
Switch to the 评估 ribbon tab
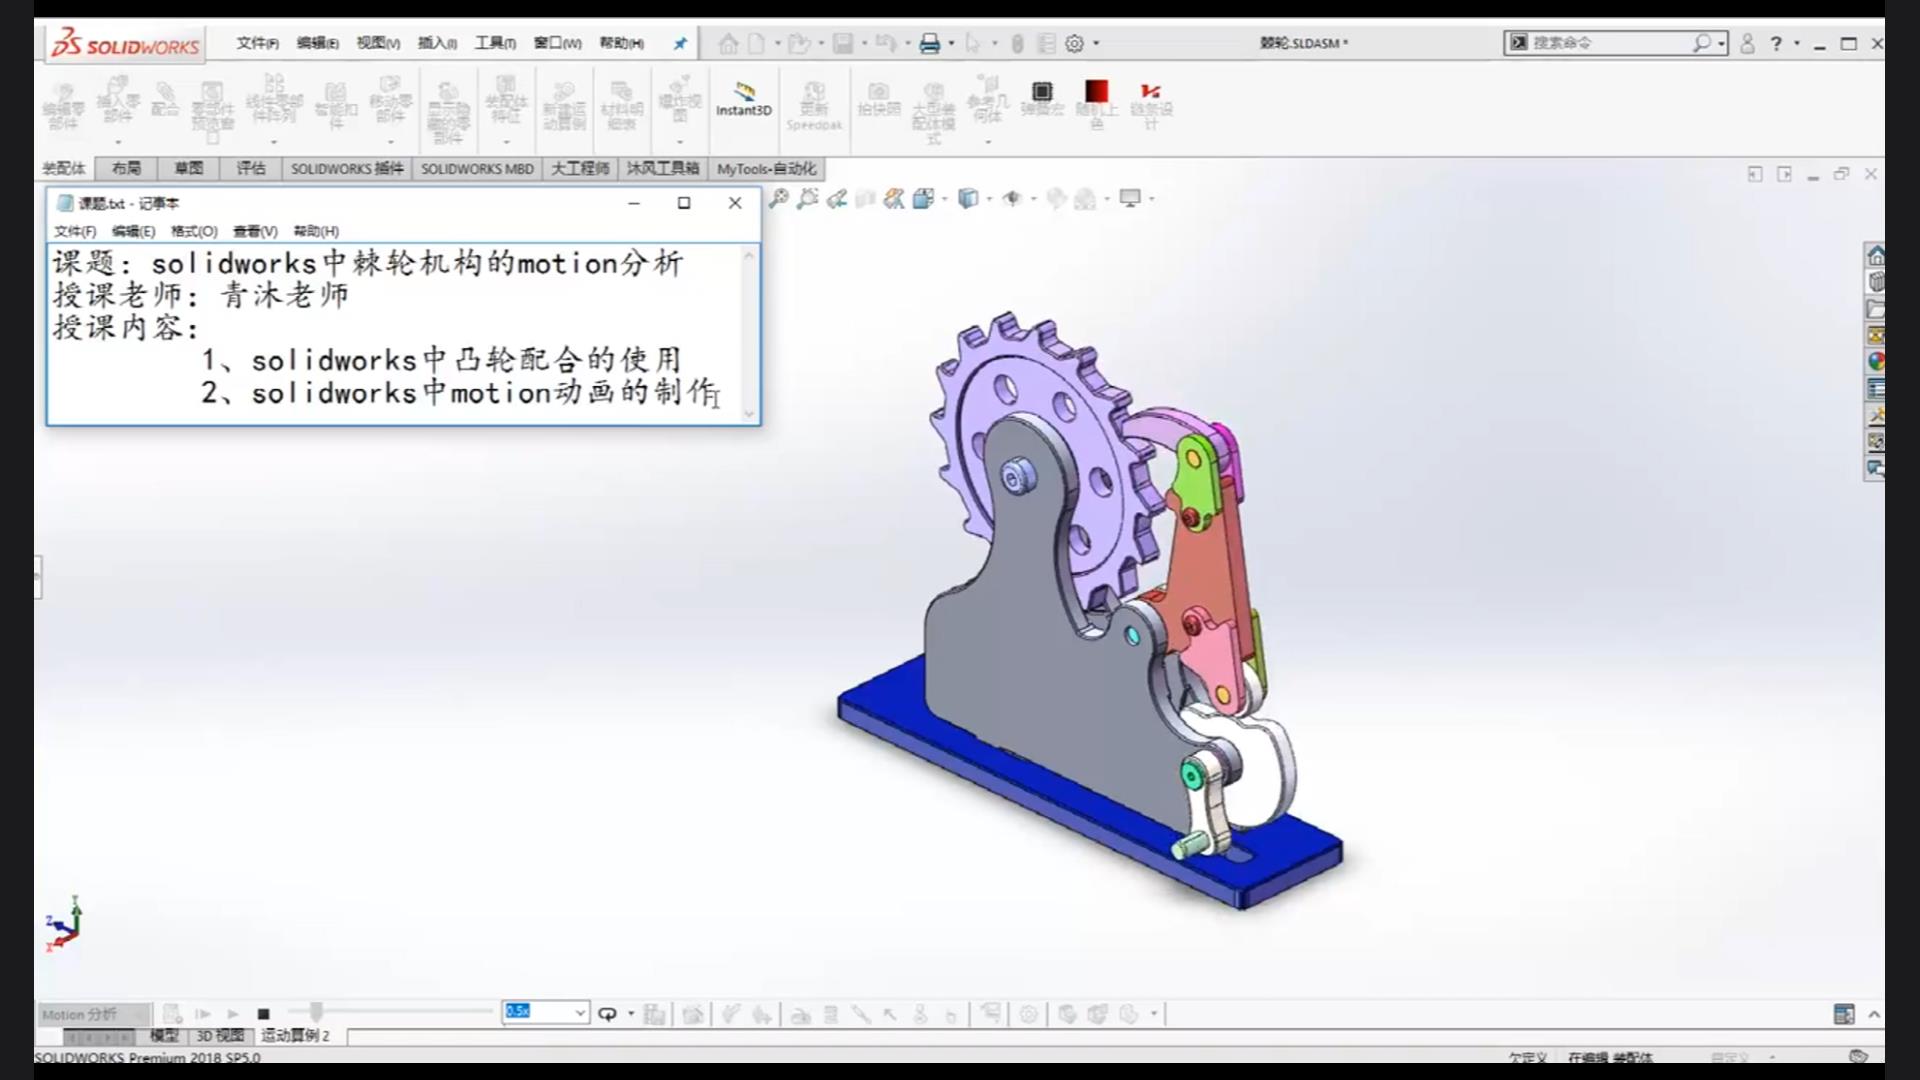point(251,168)
